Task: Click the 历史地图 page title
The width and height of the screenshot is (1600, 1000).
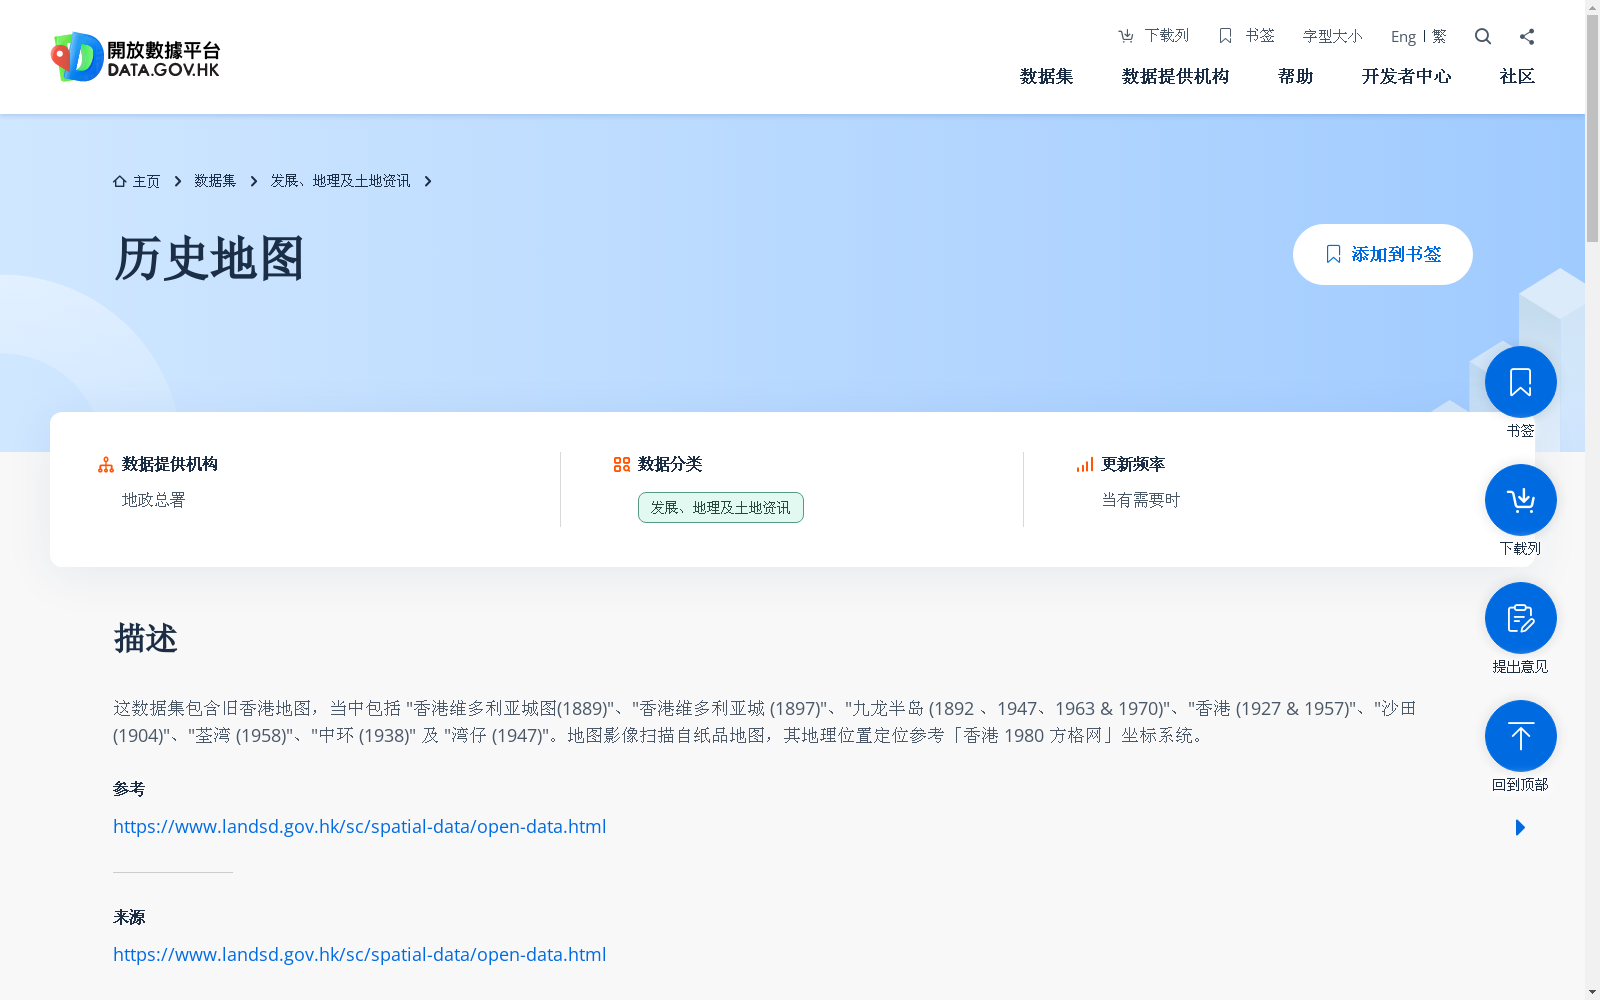Action: (x=209, y=258)
